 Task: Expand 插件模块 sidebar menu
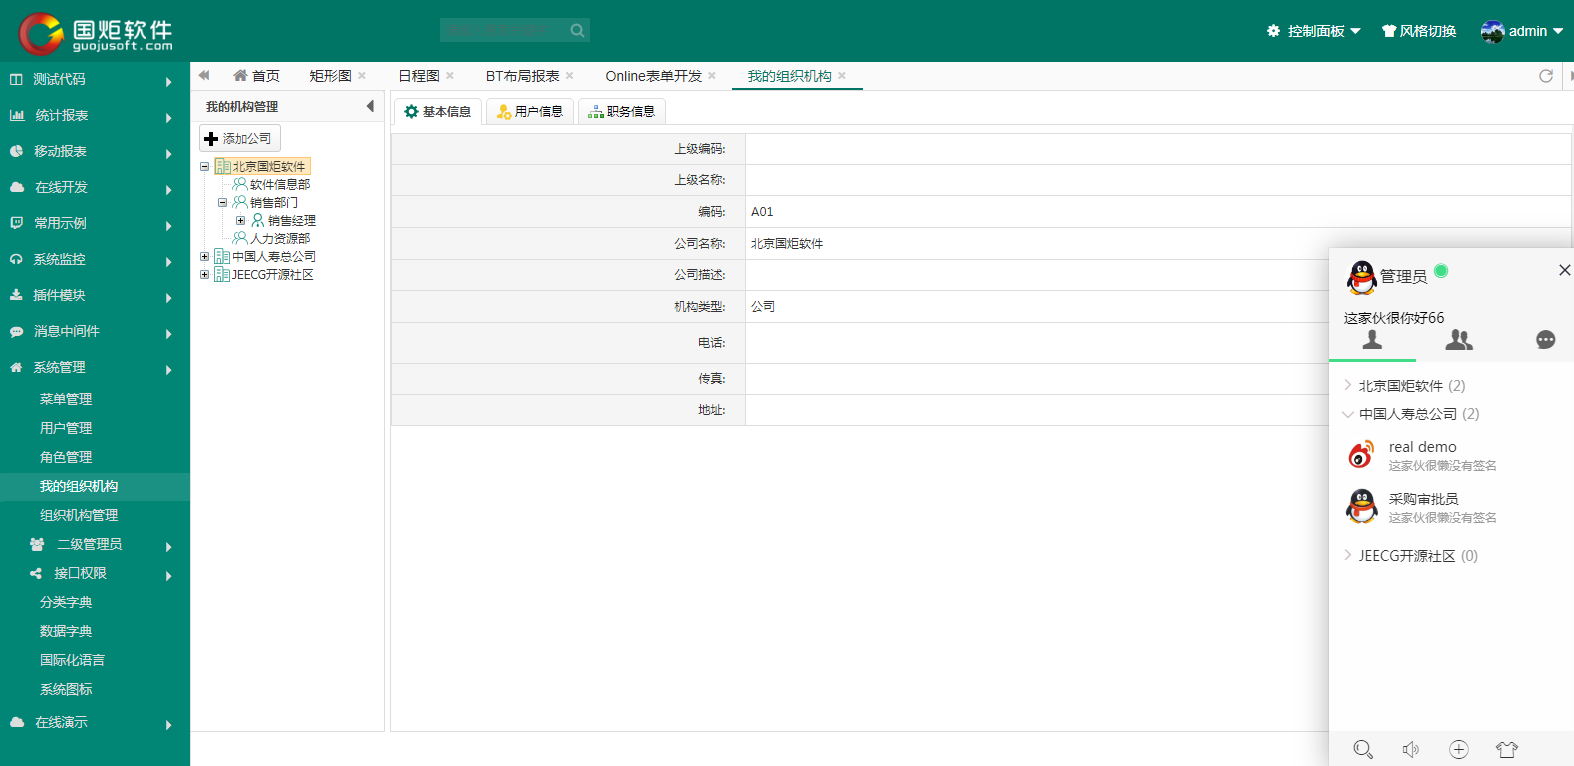coord(95,296)
